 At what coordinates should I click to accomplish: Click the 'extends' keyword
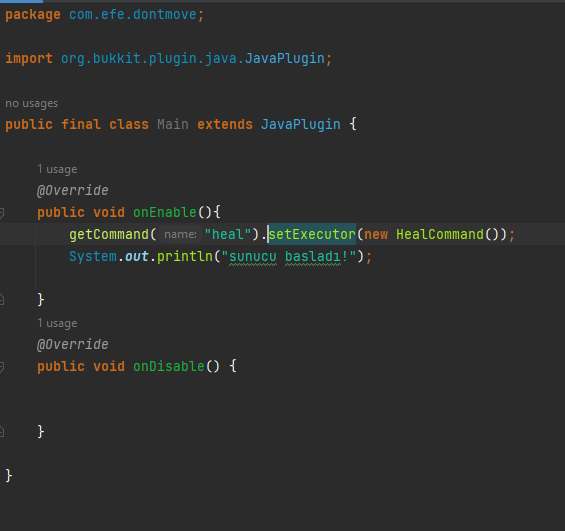pyautogui.click(x=225, y=125)
